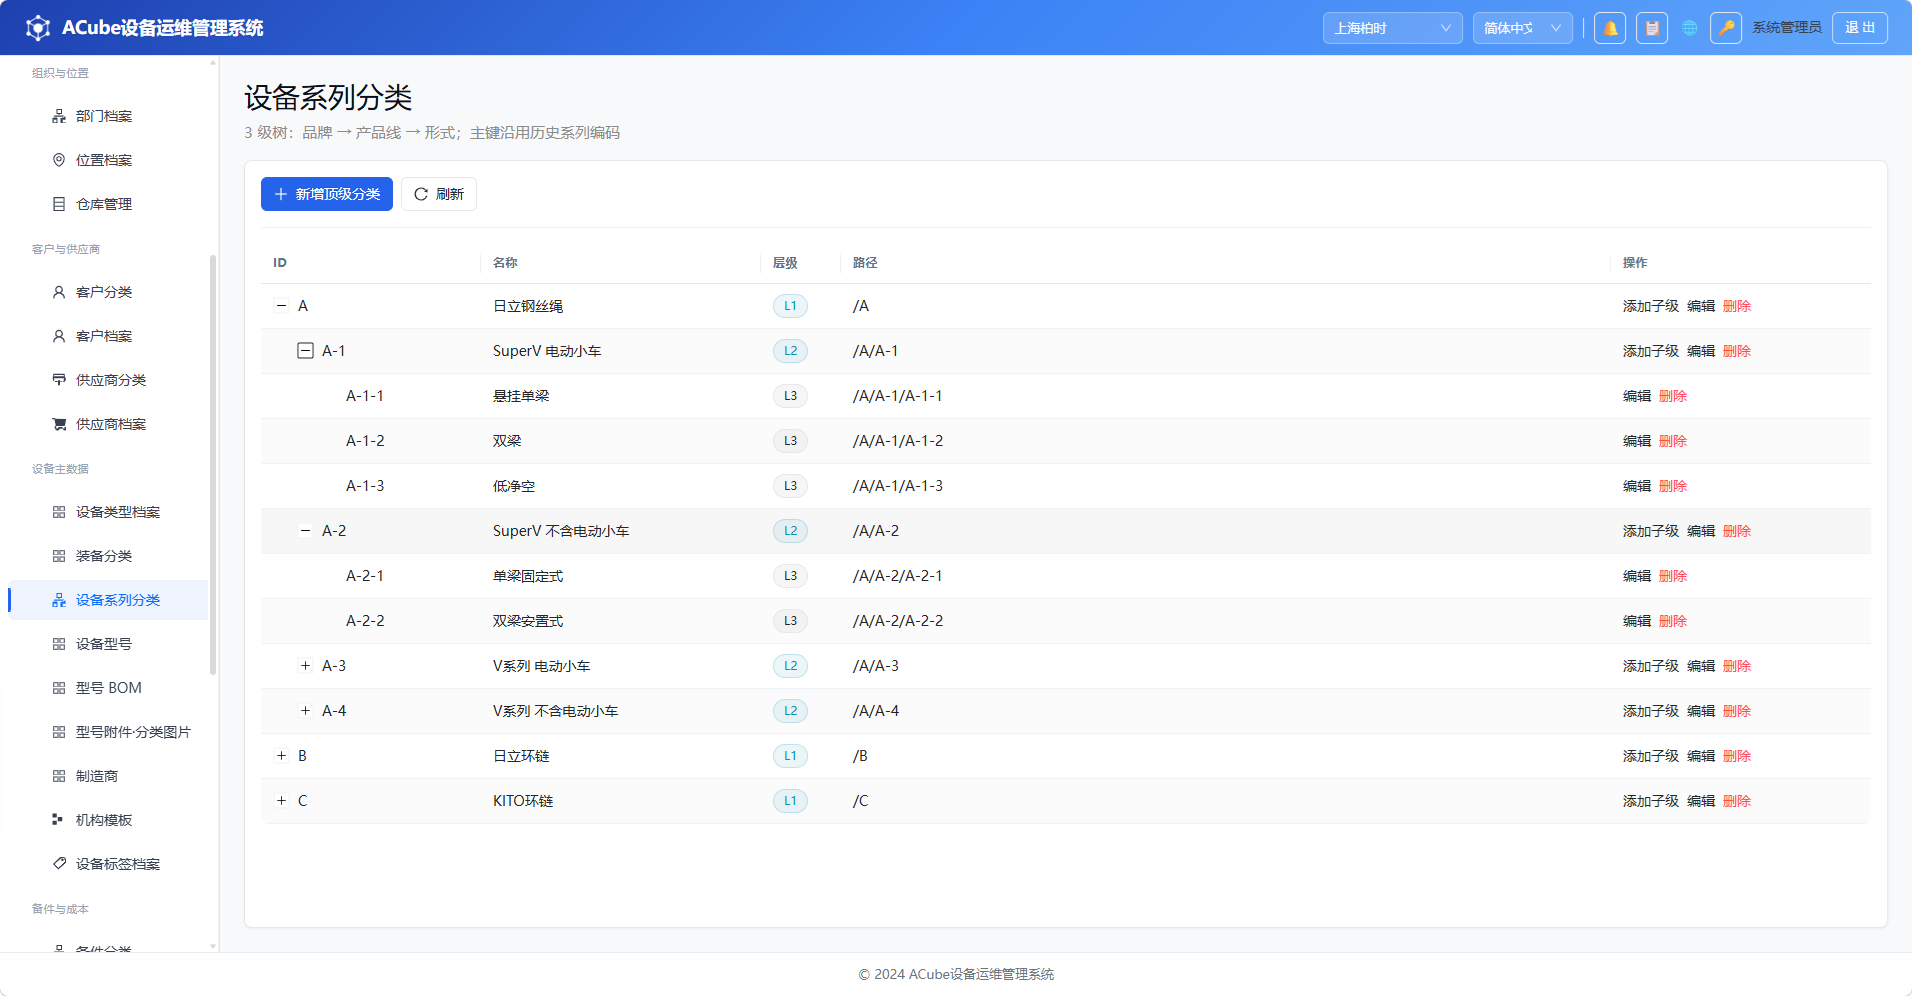Click the 设备类型档案 grid icon
Screen dimensions: 1912x996
coord(59,512)
